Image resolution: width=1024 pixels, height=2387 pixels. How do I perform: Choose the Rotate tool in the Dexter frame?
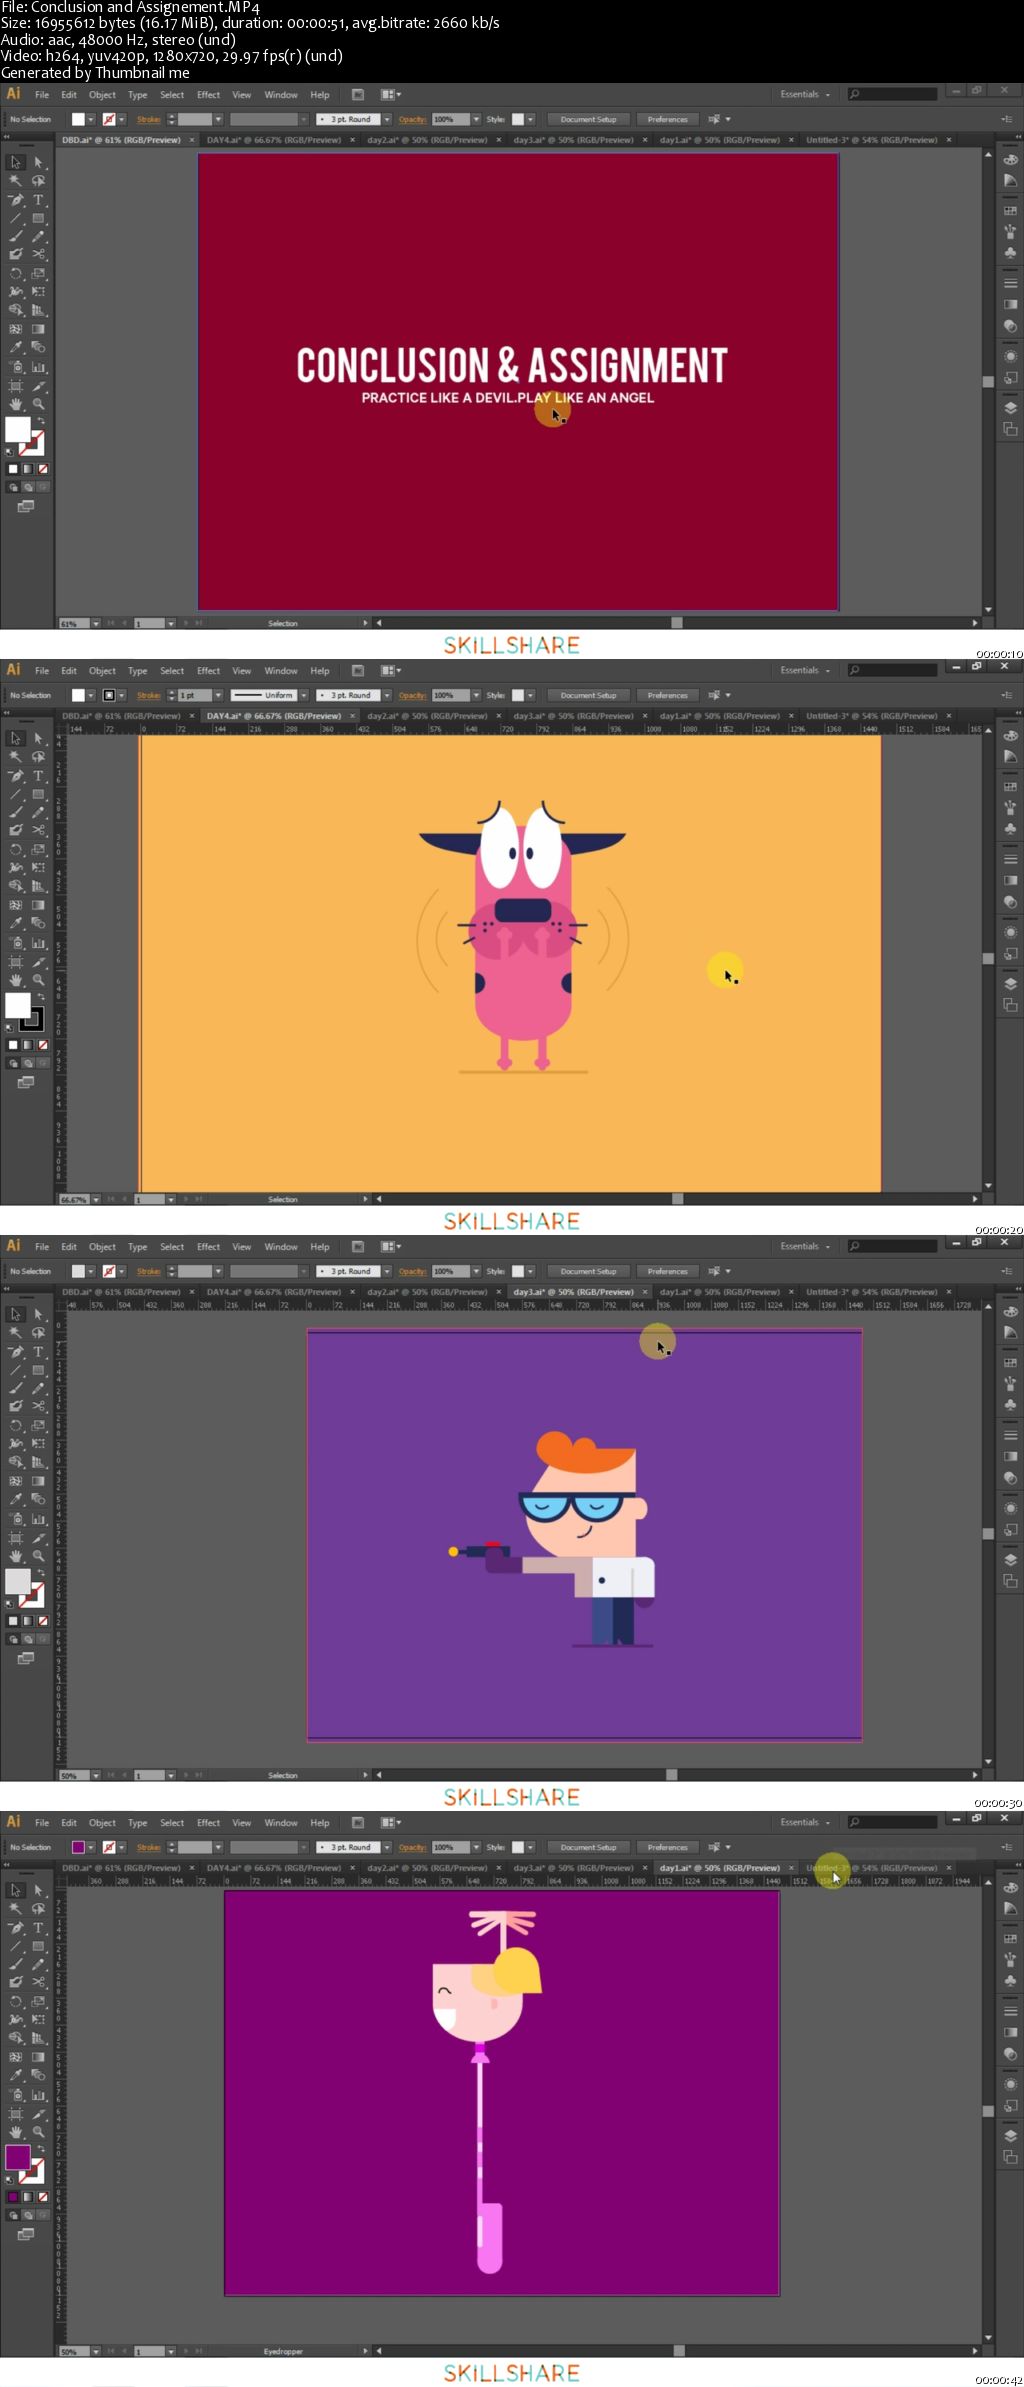pyautogui.click(x=16, y=1425)
